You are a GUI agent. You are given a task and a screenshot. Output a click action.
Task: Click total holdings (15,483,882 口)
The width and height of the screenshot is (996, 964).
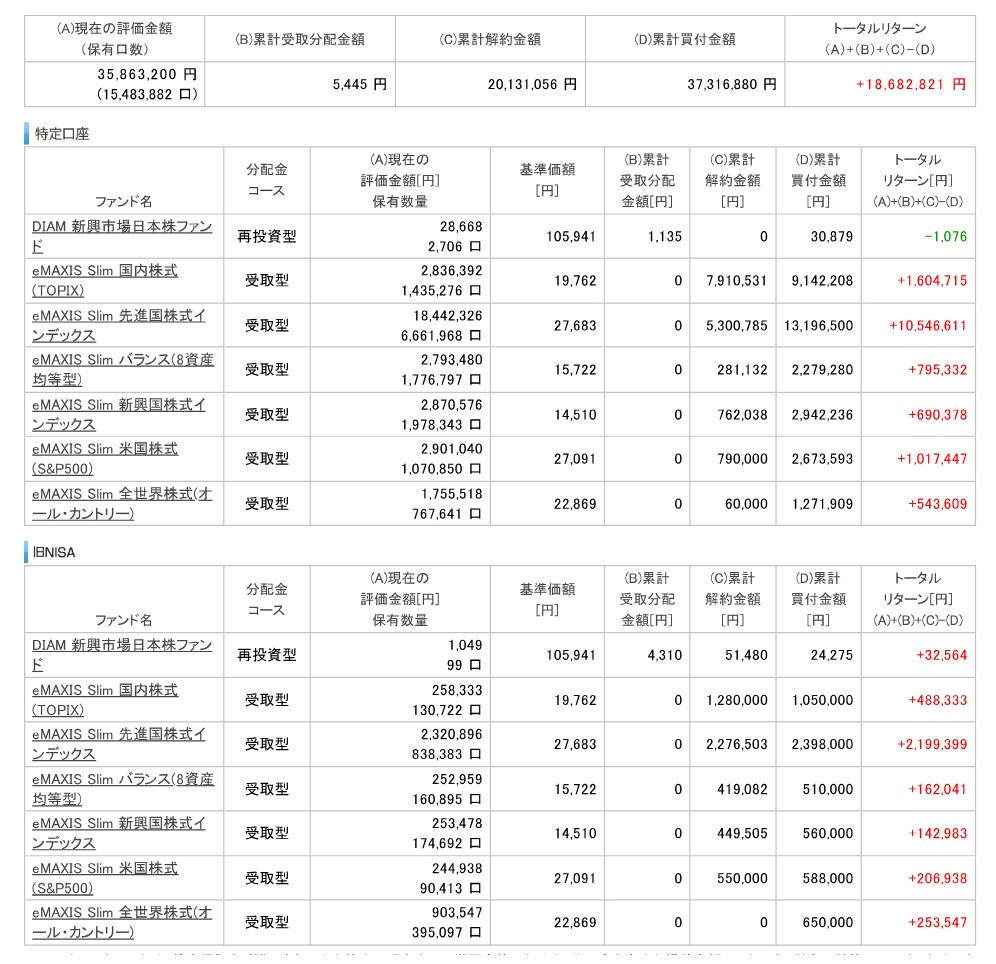pos(147,95)
